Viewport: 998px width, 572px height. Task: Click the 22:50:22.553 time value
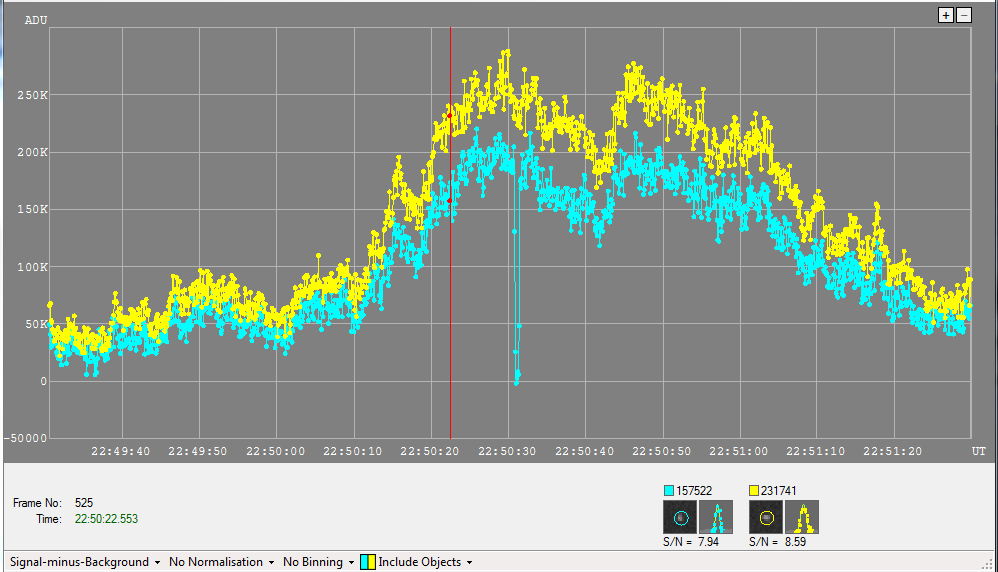pos(106,519)
